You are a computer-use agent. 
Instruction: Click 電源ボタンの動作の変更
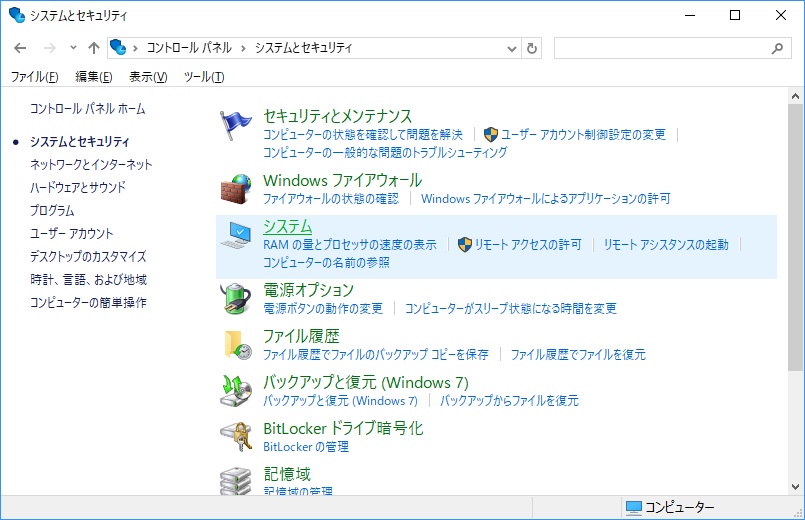tap(323, 309)
